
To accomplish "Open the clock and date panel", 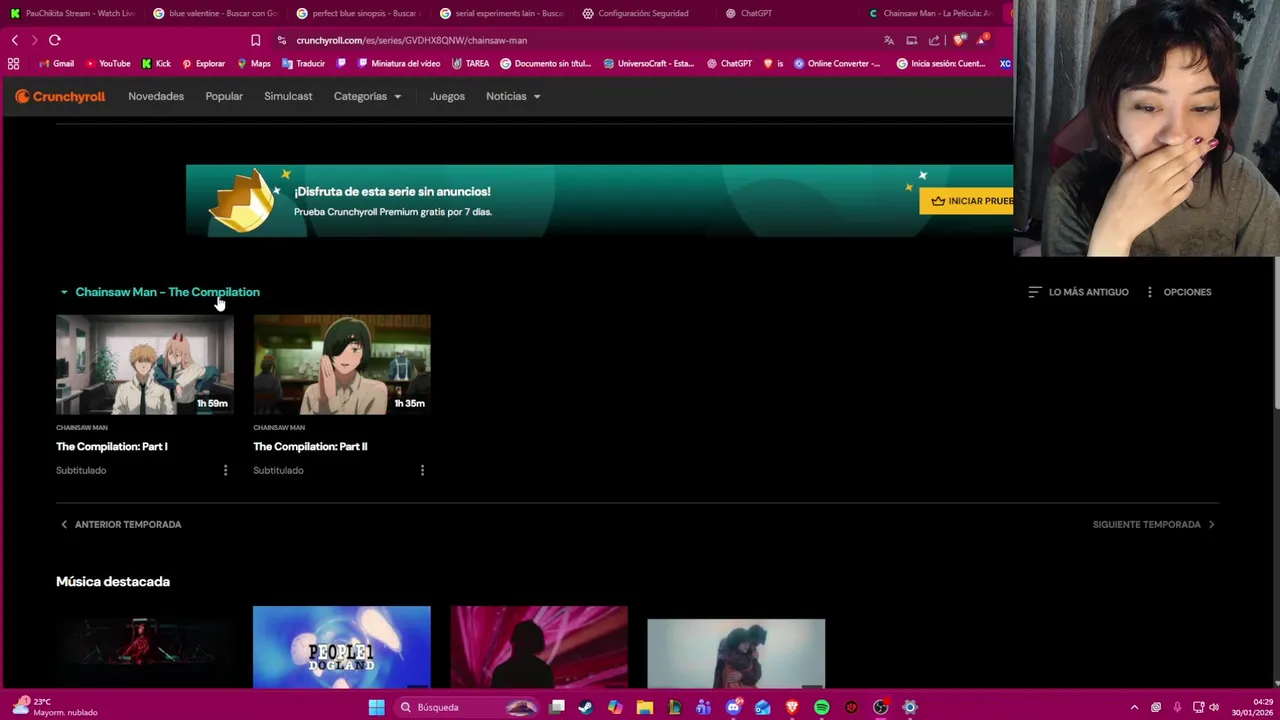I will coord(1253,707).
